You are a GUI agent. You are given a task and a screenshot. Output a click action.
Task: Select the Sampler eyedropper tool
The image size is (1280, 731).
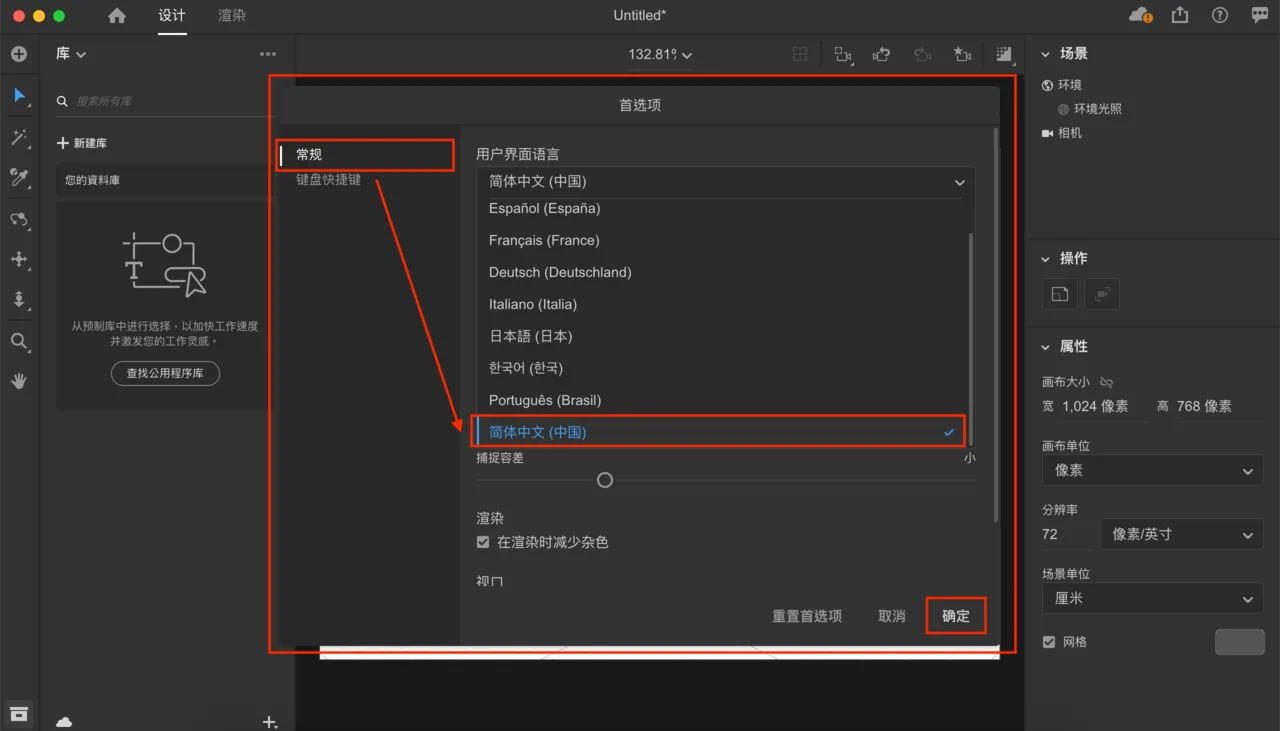[x=19, y=178]
